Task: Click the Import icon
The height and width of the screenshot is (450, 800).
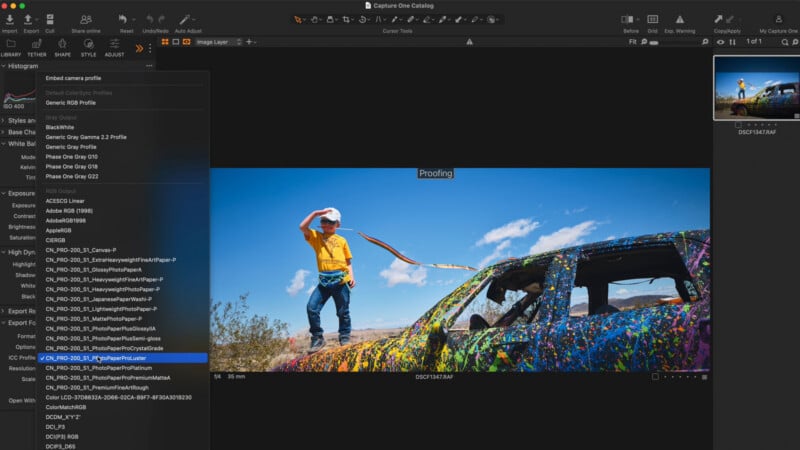Action: pos(9,19)
